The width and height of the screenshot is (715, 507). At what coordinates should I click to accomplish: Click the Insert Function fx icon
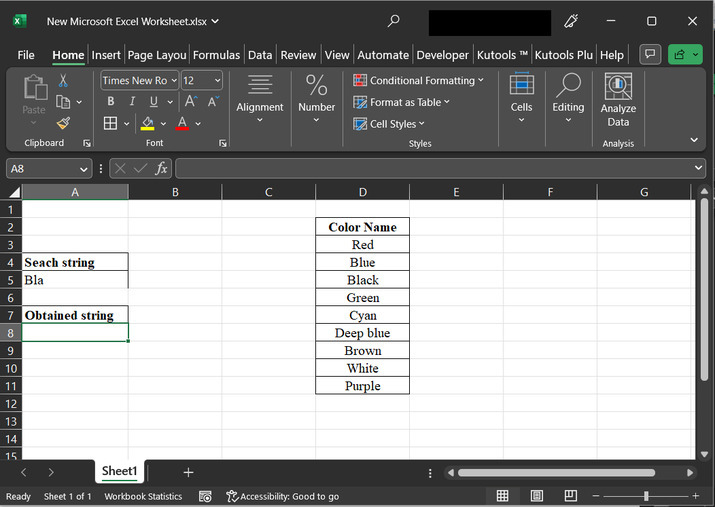pyautogui.click(x=161, y=169)
